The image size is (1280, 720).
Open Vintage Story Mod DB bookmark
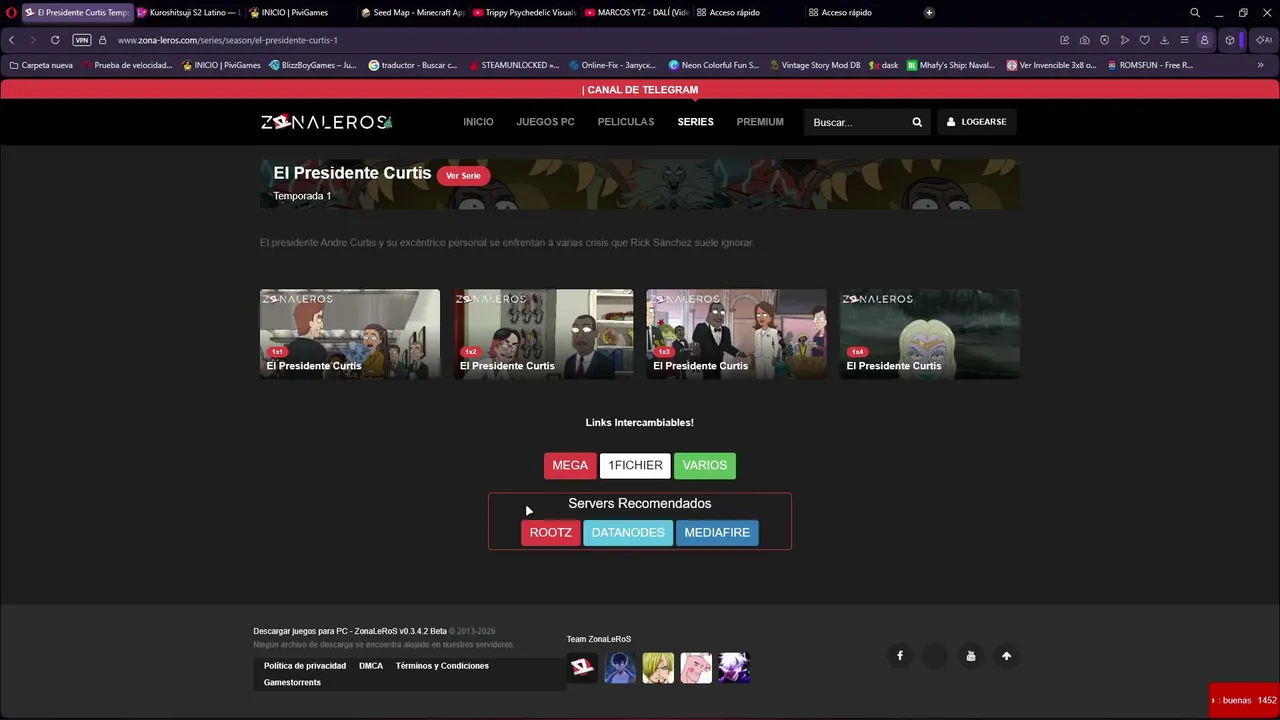(x=815, y=65)
